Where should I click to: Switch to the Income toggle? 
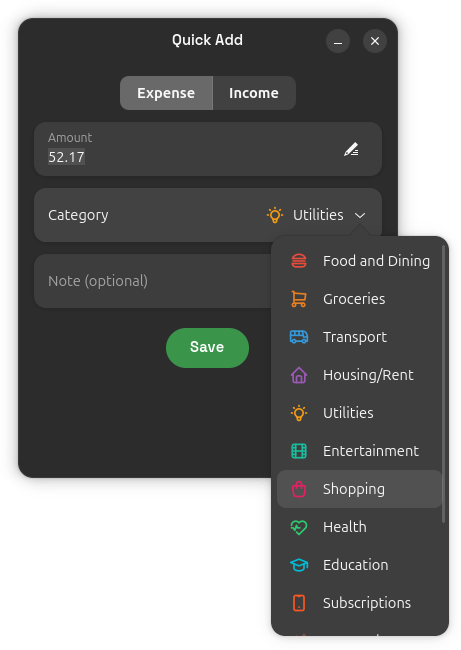click(254, 93)
